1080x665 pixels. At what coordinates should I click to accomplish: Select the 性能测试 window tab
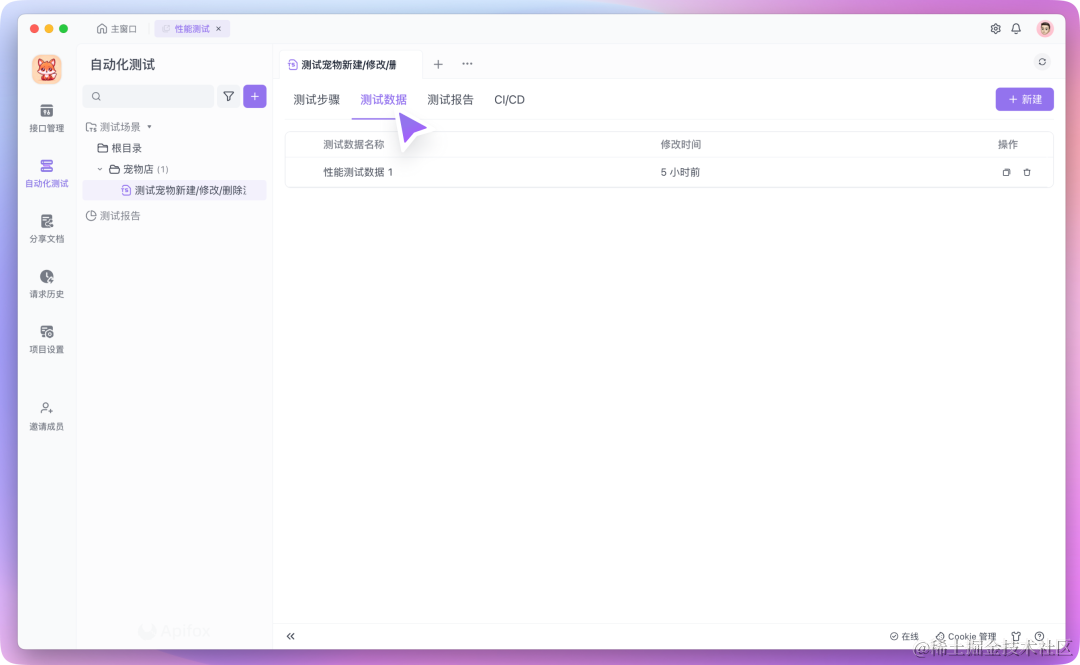[x=192, y=29]
